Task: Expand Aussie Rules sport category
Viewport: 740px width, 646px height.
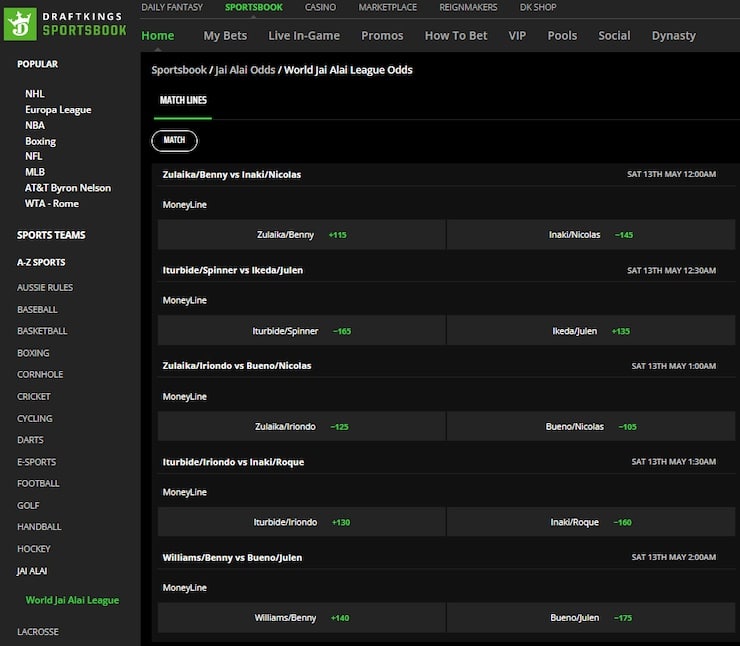Action: coord(45,287)
